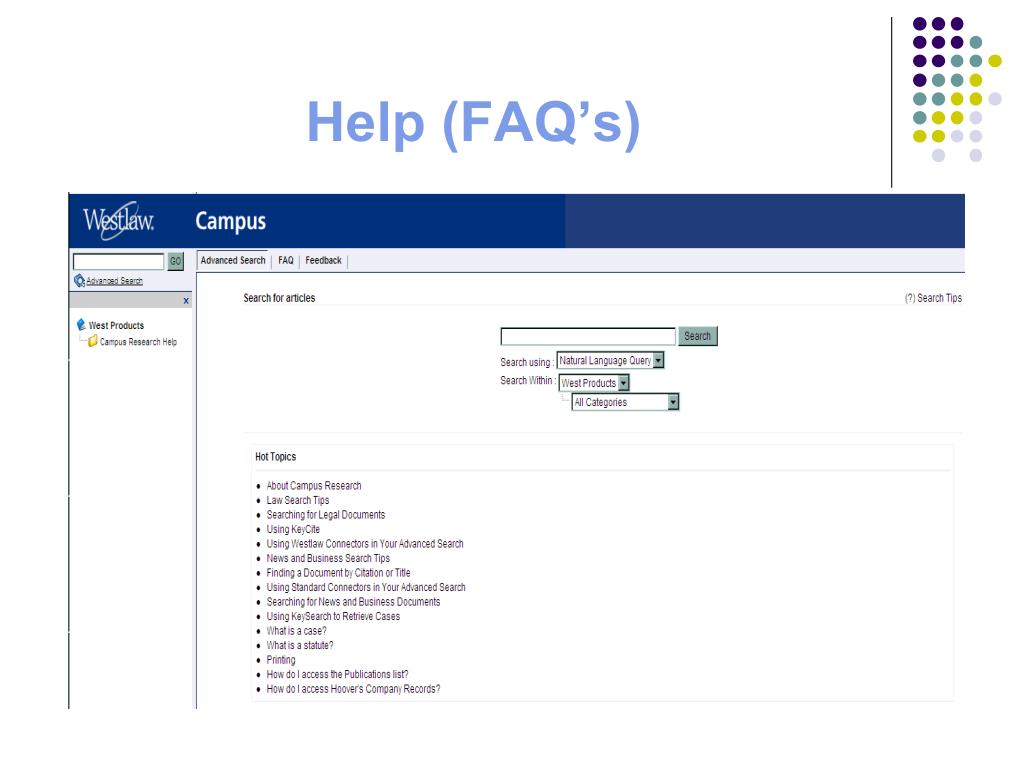Open Using KeyCite topic
1024x768 pixels.
(293, 529)
